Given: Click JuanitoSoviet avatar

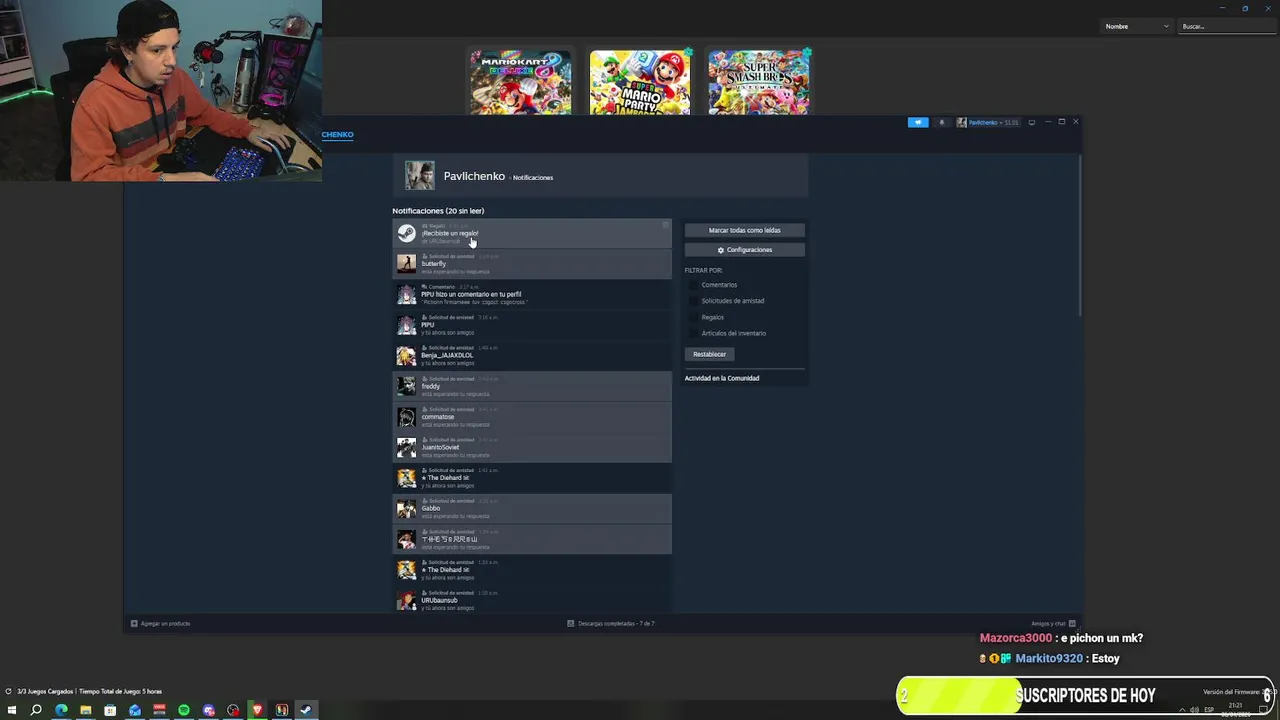Looking at the screenshot, I should 406,447.
